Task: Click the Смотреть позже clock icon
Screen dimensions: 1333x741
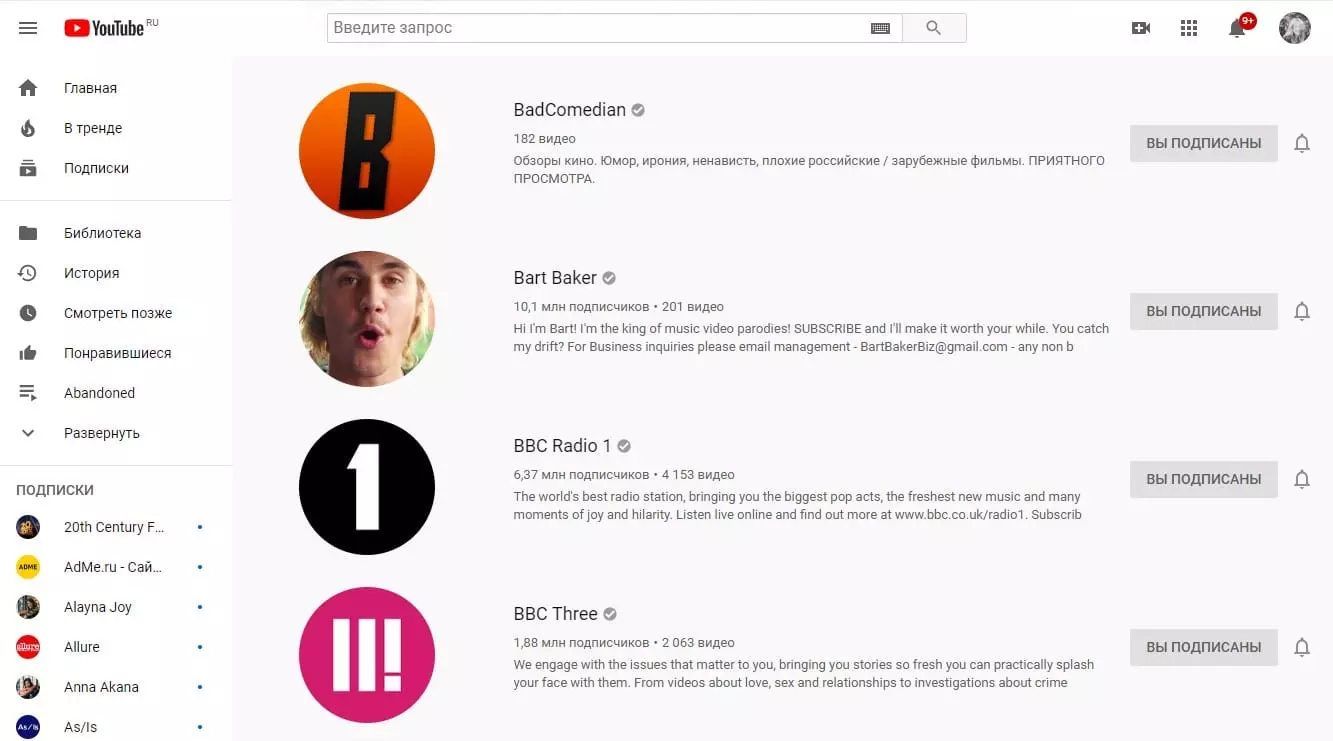Action: pos(28,313)
